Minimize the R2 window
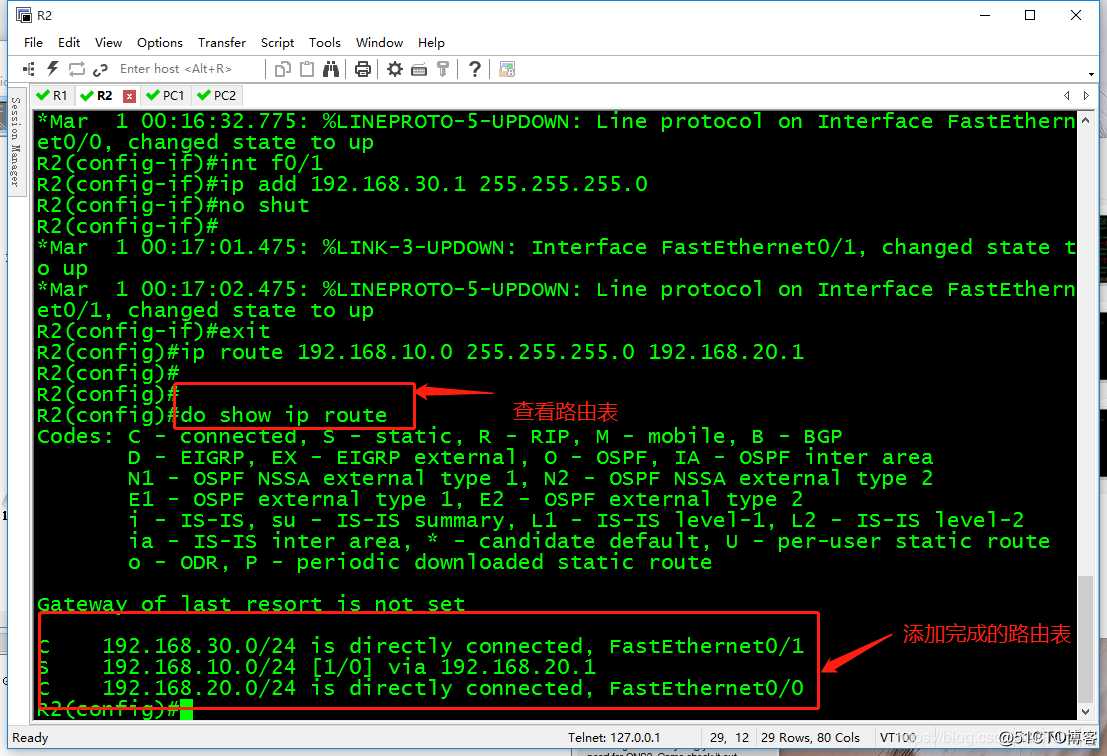 [x=986, y=16]
